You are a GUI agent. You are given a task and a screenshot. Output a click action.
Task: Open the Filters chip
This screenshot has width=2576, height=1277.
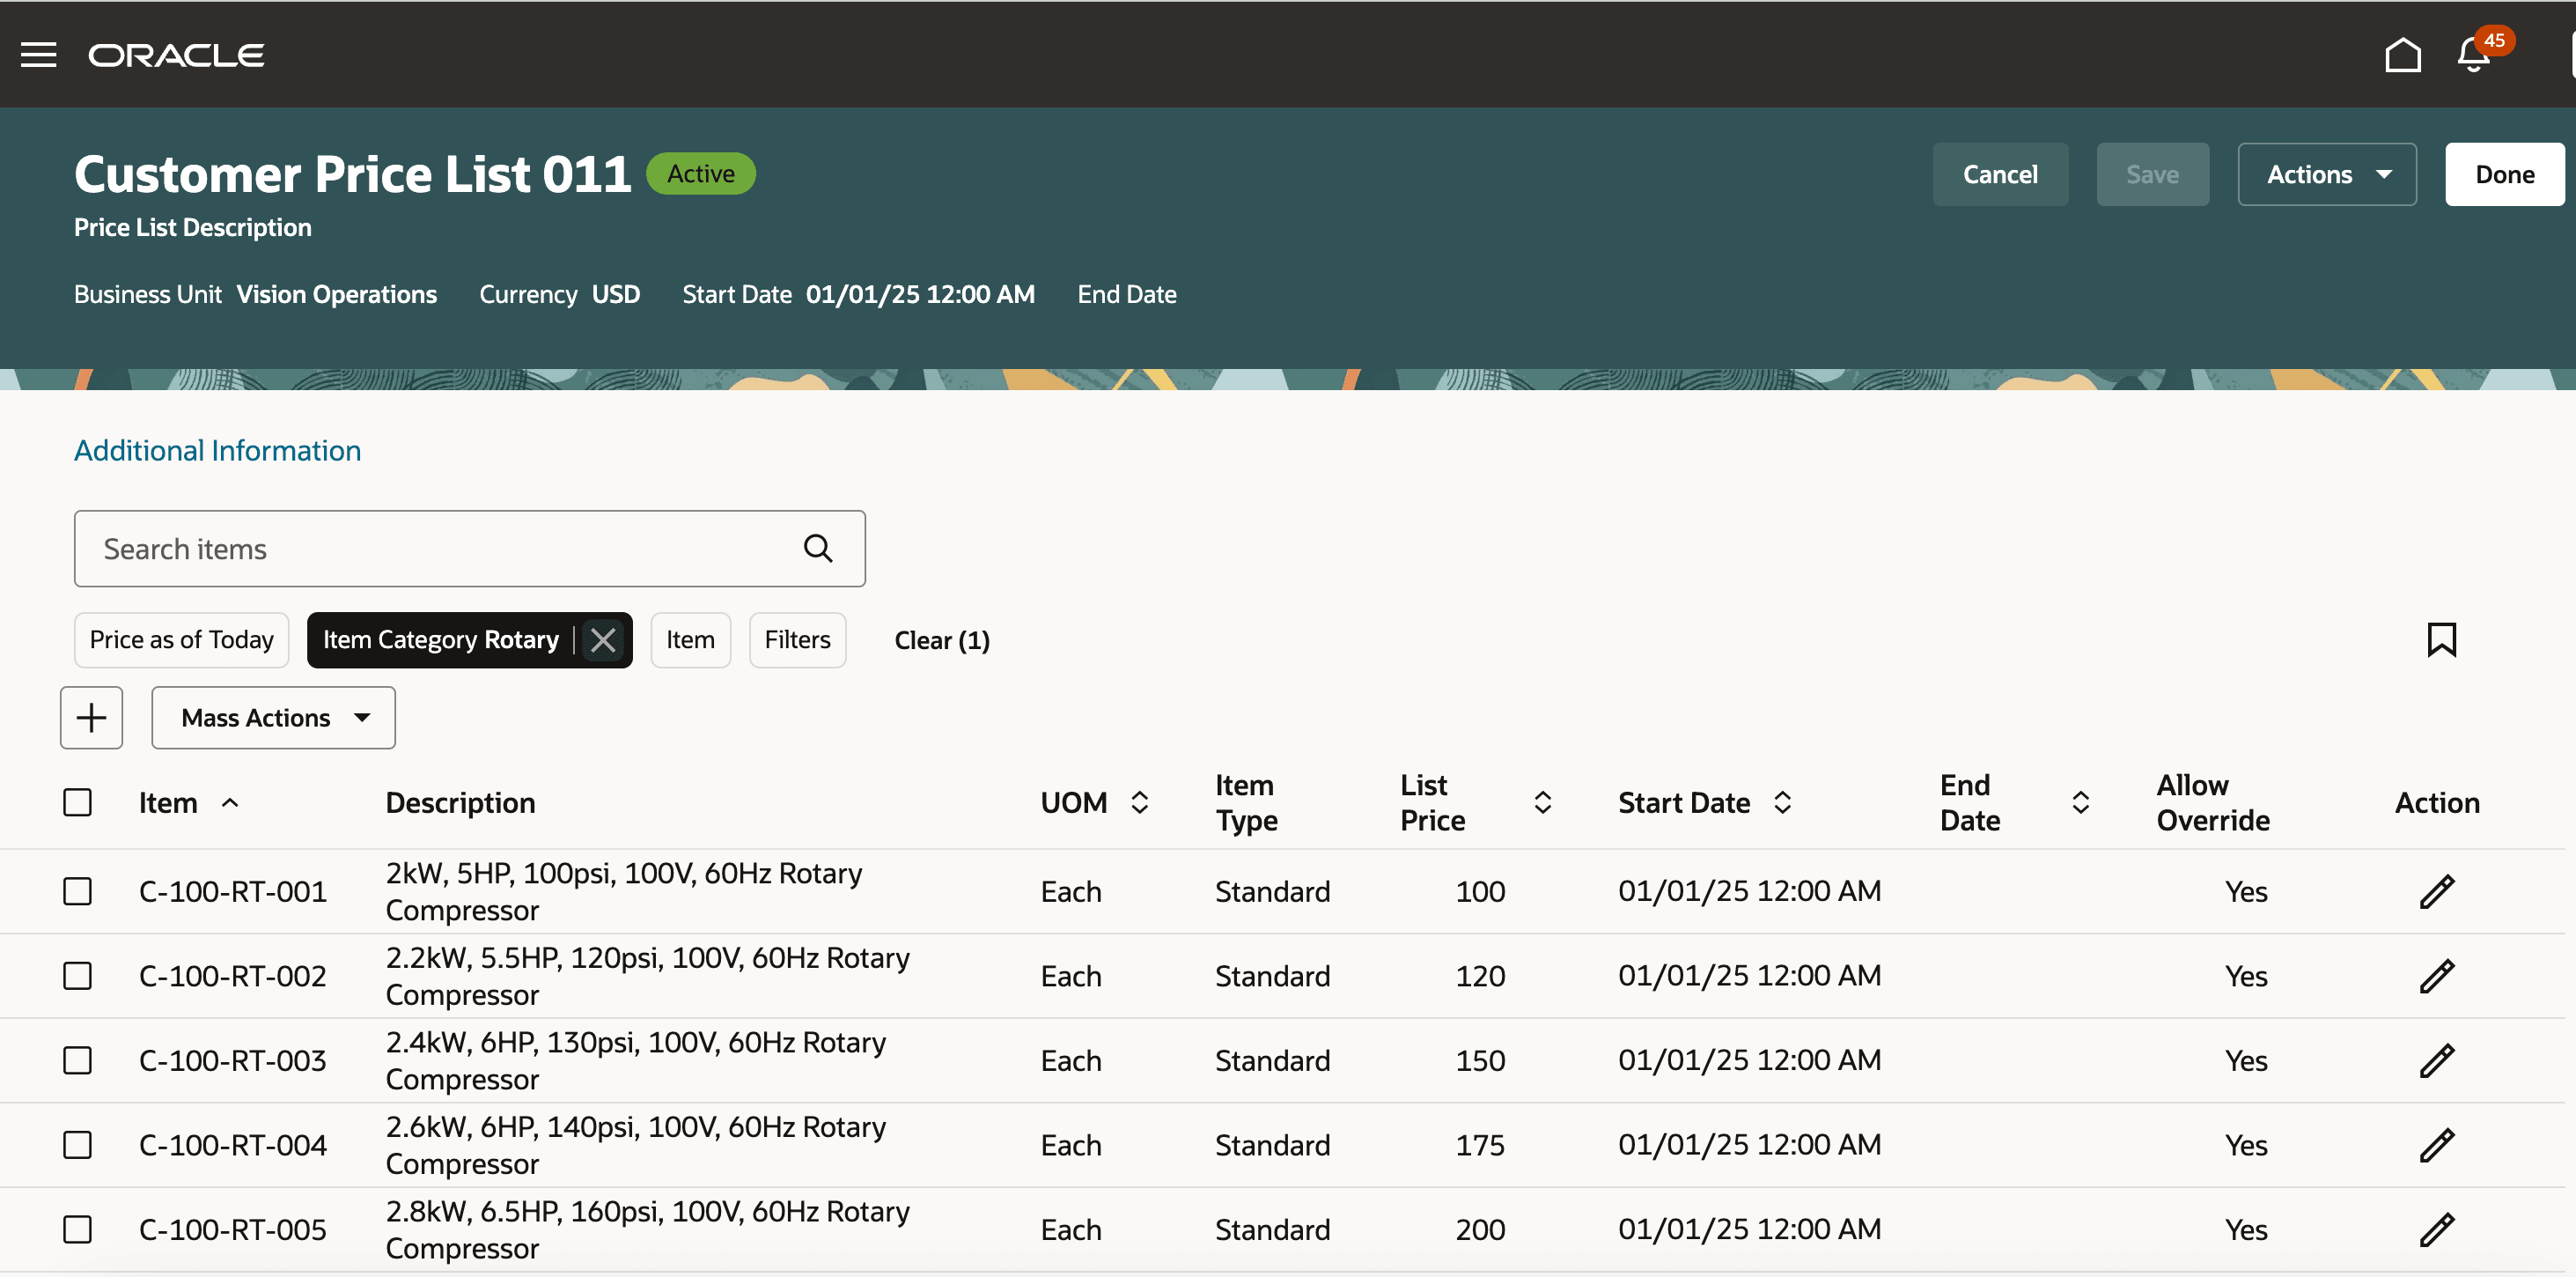pos(797,640)
